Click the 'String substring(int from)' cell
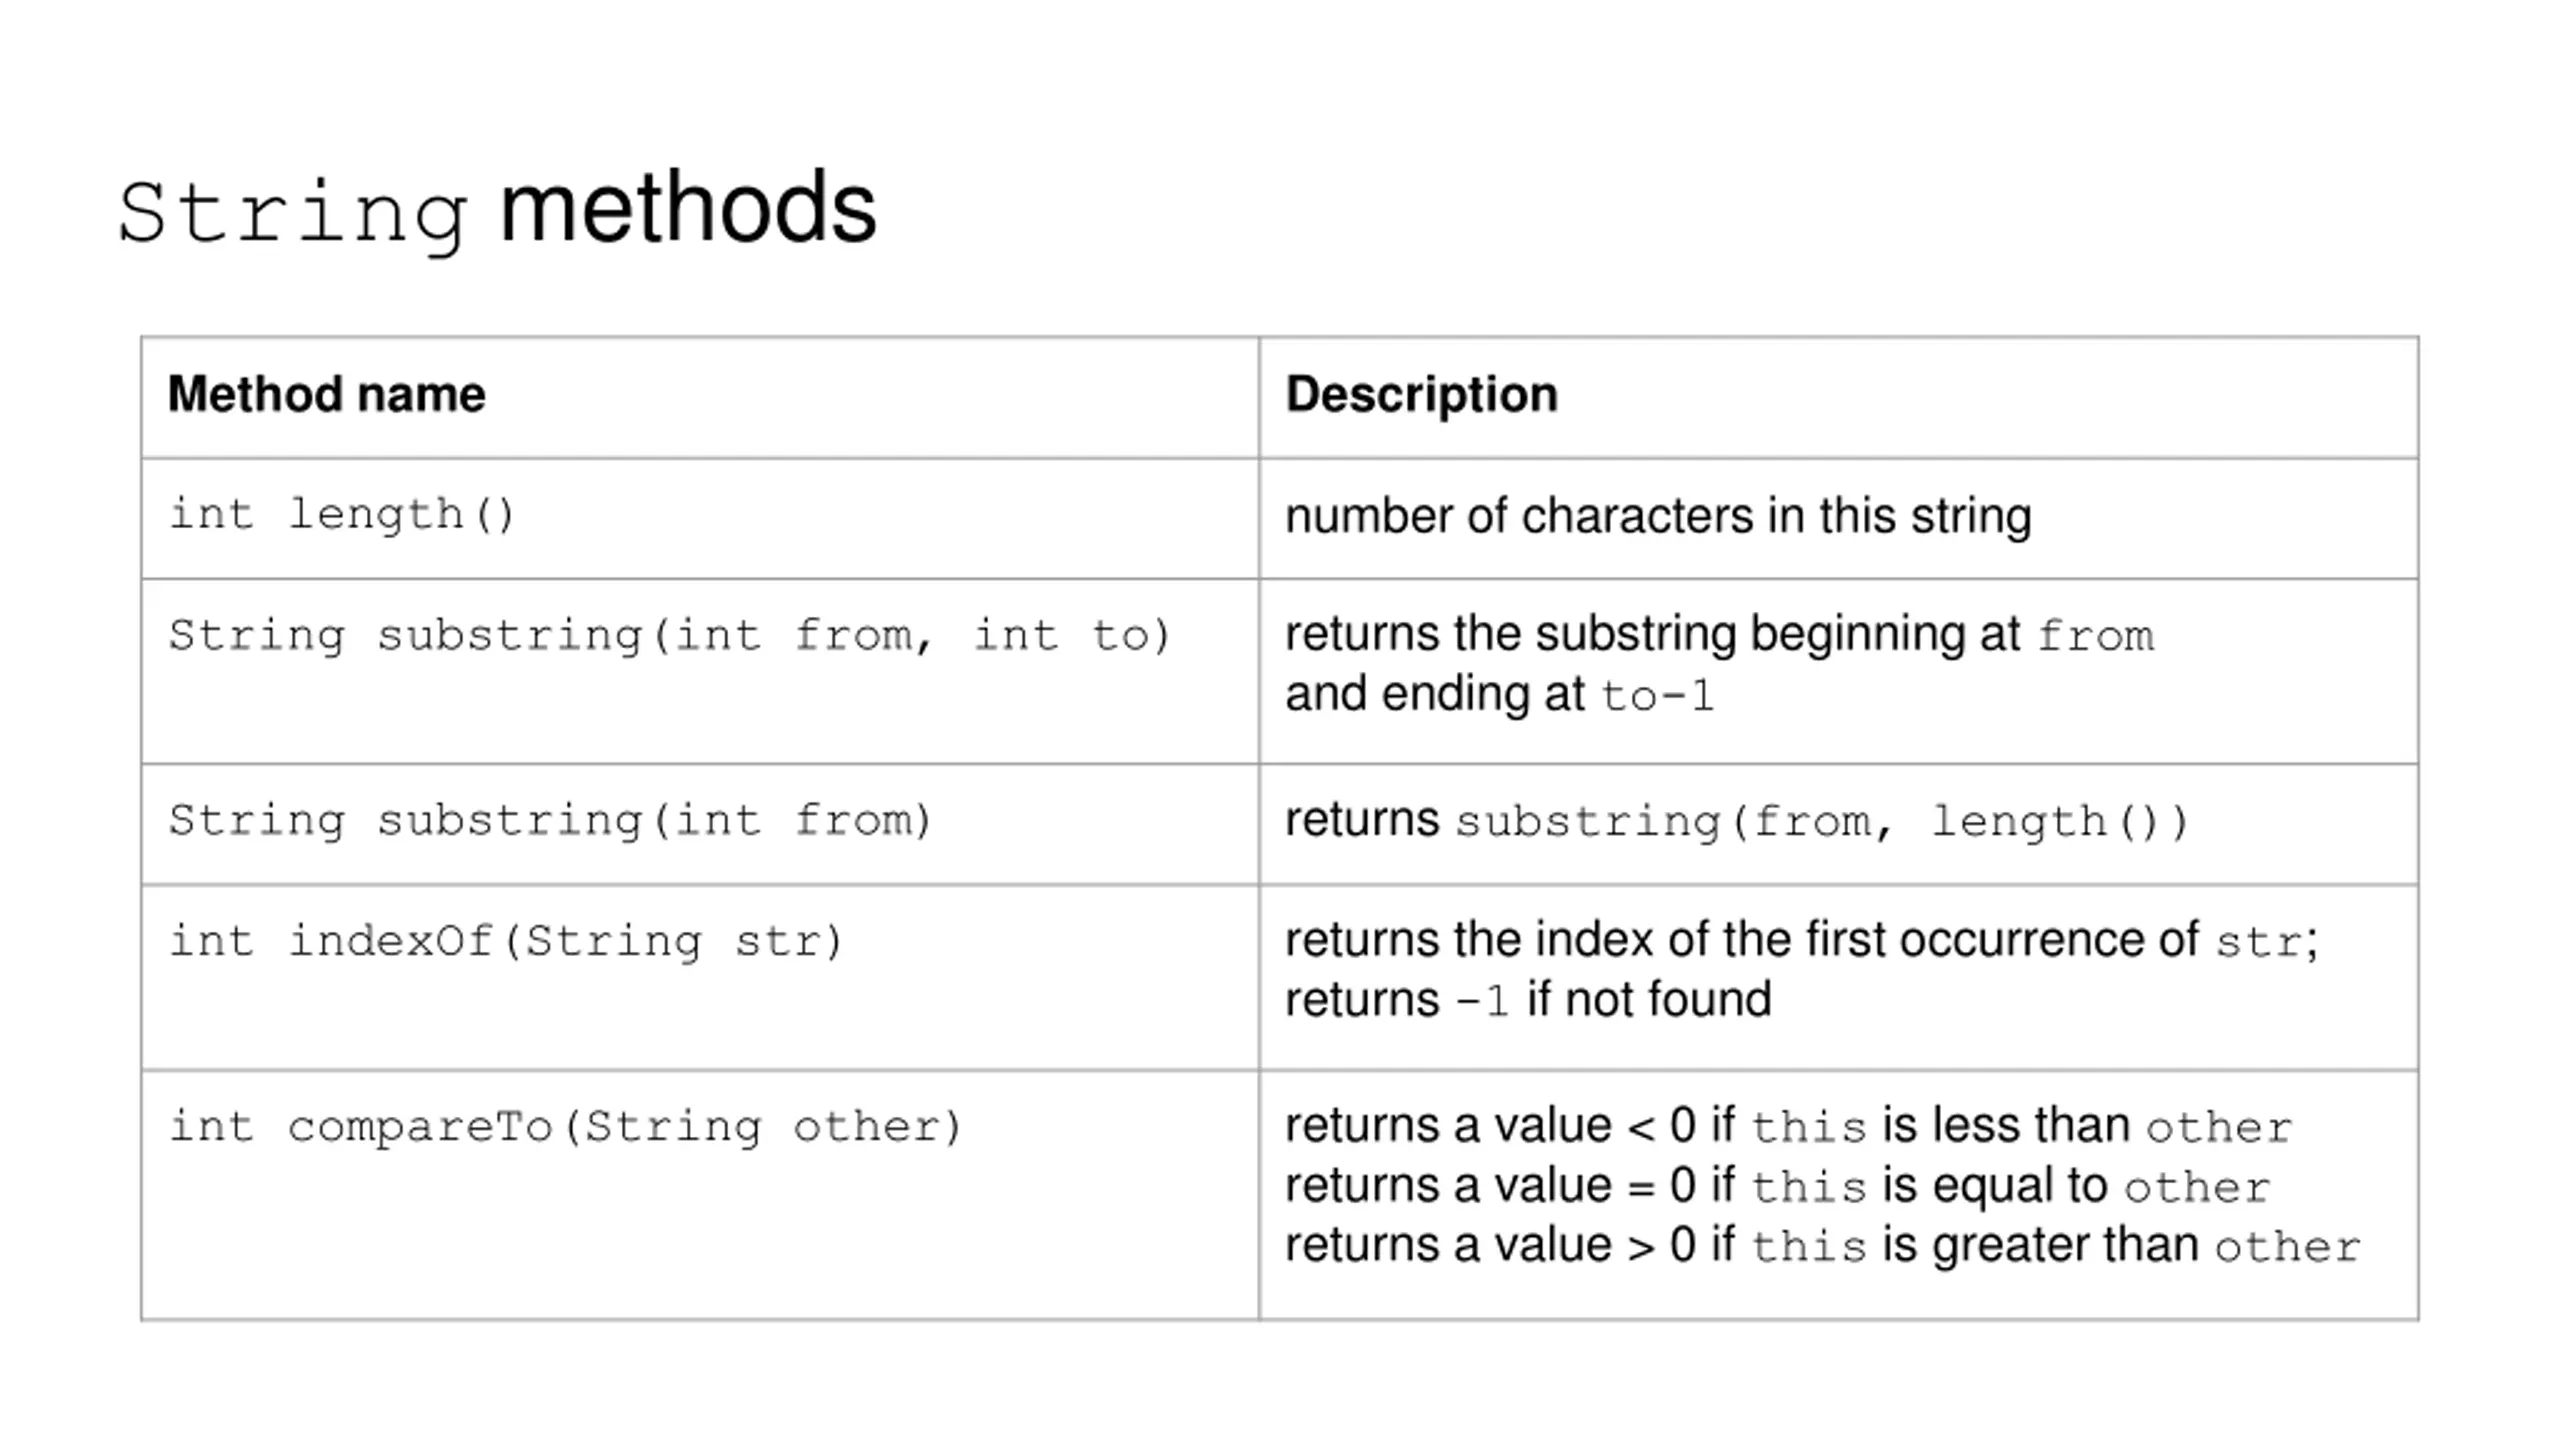 coord(700,824)
